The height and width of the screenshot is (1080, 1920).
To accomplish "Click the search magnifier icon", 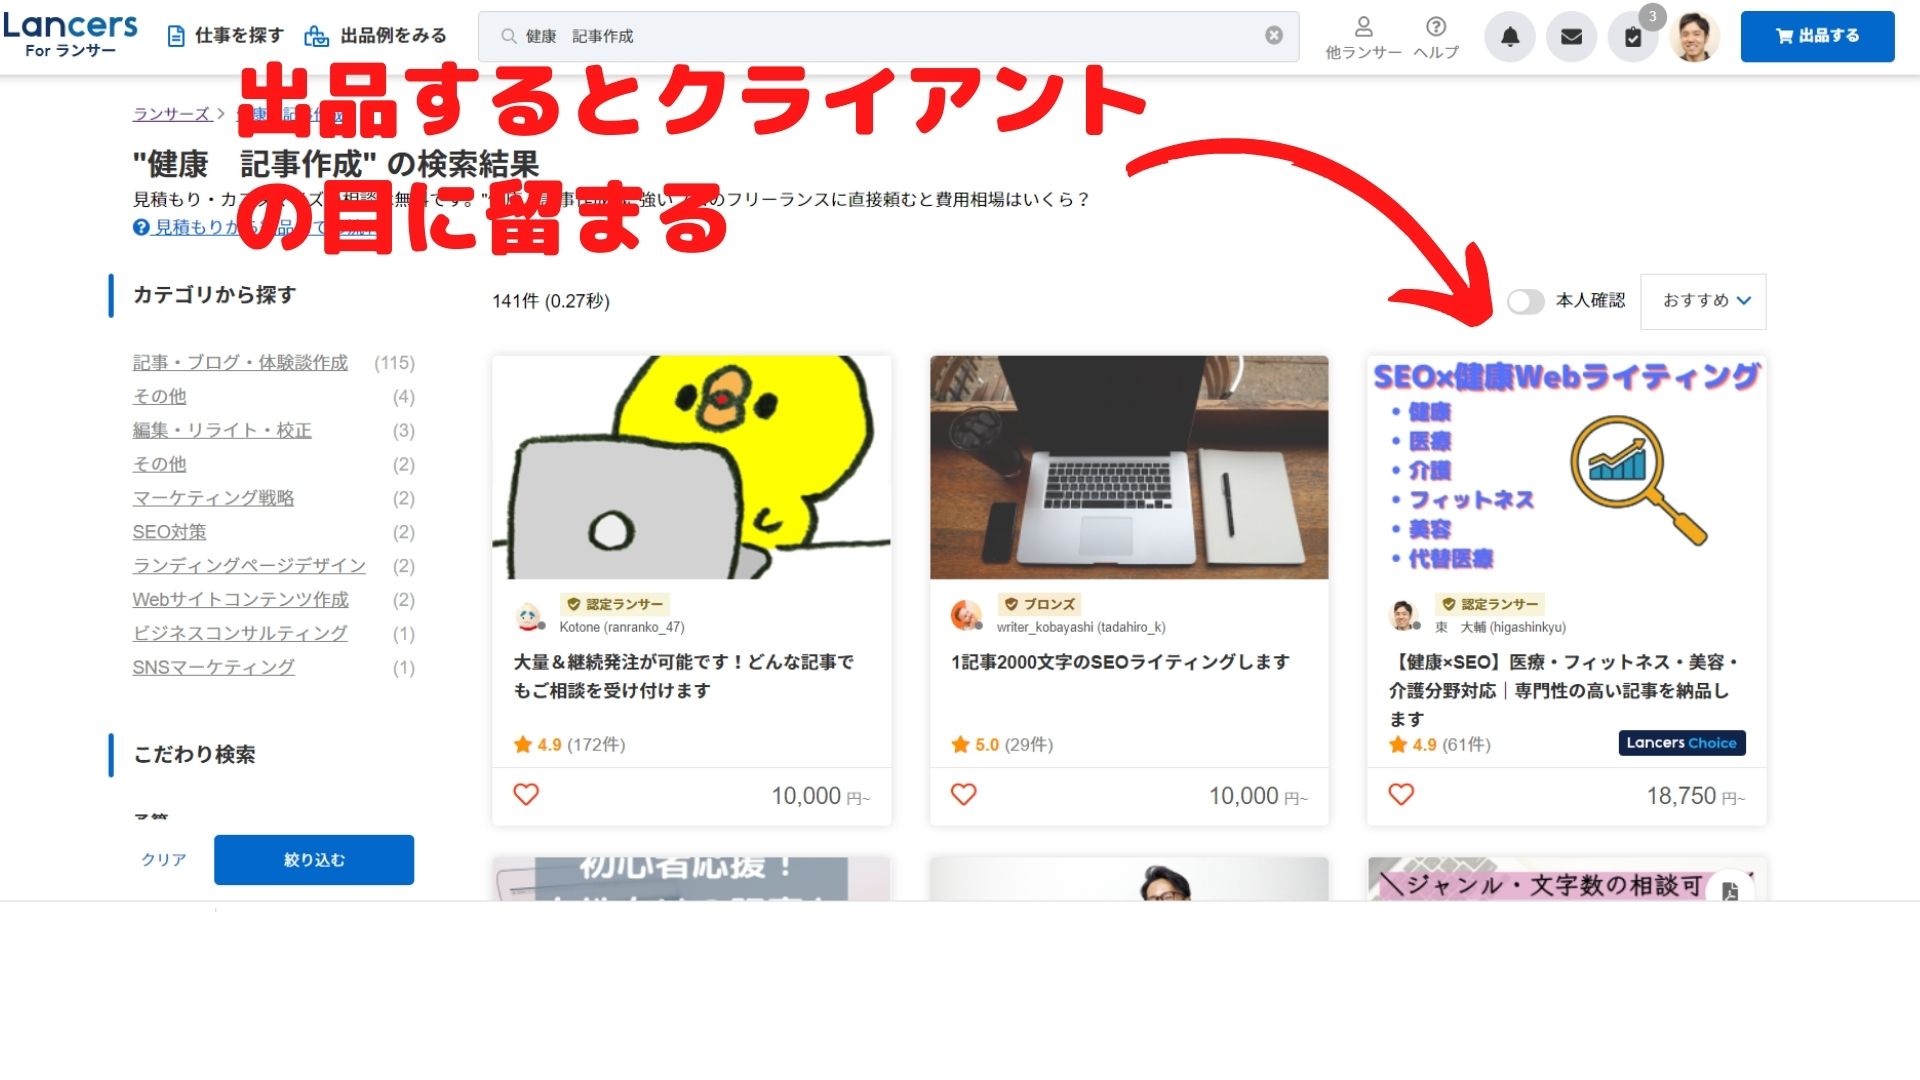I will pos(509,36).
